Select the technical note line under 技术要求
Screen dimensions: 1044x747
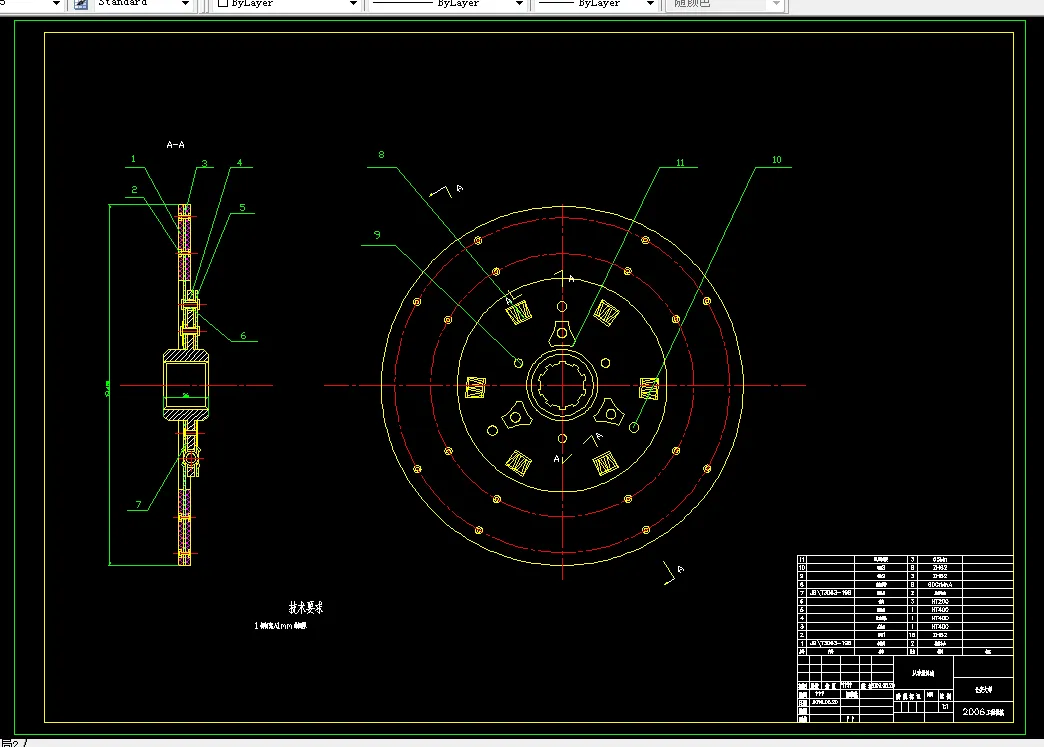click(x=280, y=626)
